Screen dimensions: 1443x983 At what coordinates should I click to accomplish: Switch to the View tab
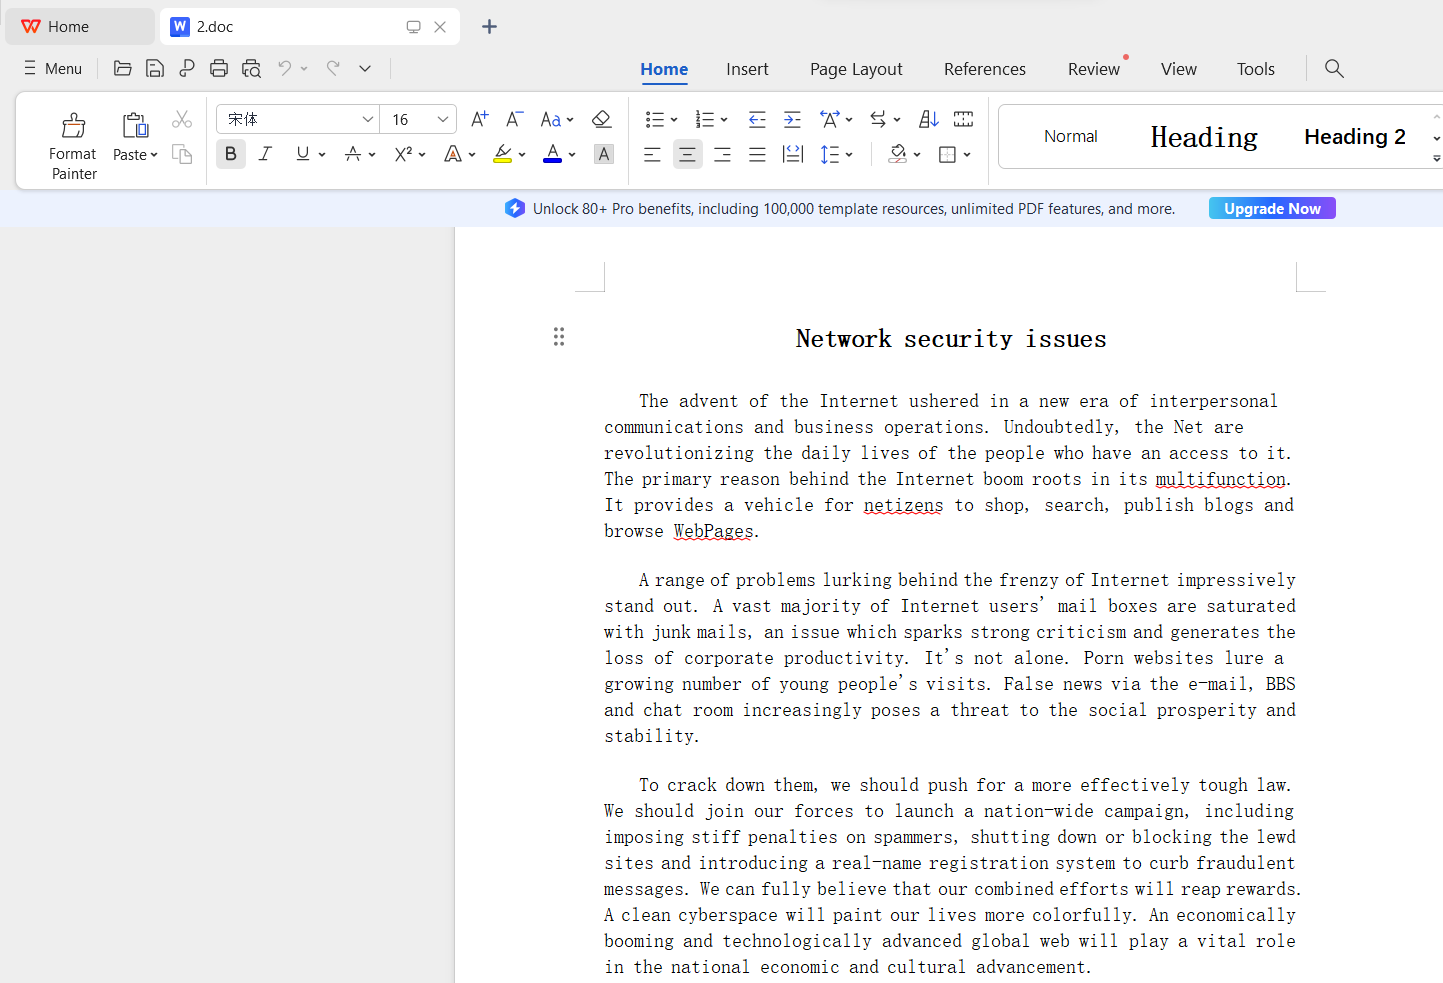[x=1179, y=69]
